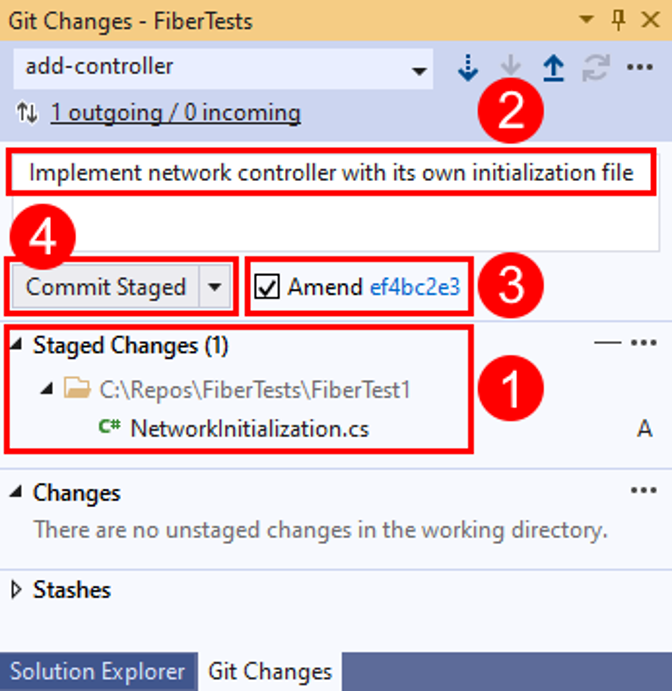Uncheck the Amend checkbox
Viewport: 672px width, 691px height.
[266, 288]
